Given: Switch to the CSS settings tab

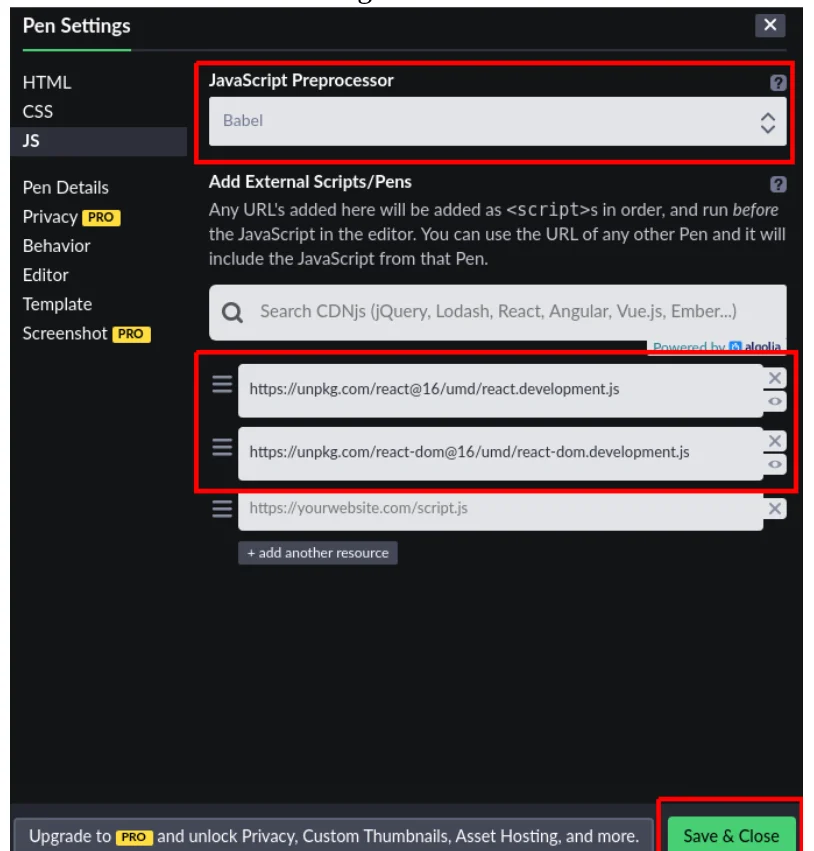Looking at the screenshot, I should click(x=38, y=112).
